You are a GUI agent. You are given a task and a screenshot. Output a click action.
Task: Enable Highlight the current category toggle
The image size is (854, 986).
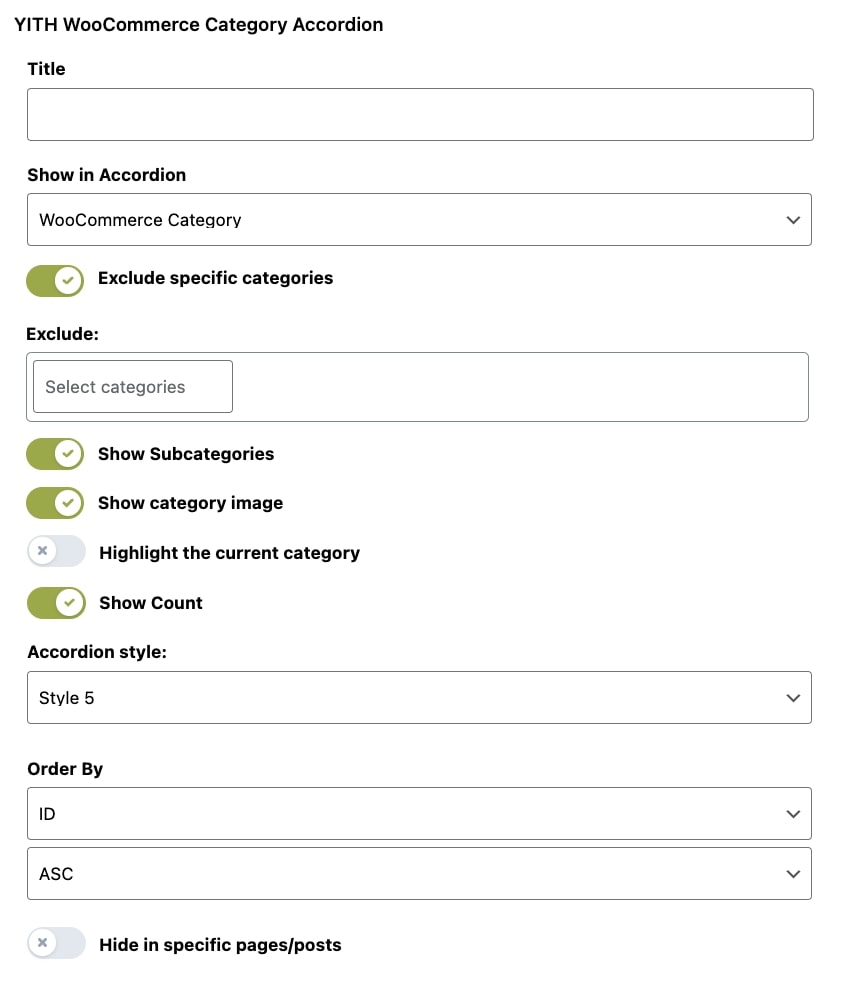click(56, 551)
